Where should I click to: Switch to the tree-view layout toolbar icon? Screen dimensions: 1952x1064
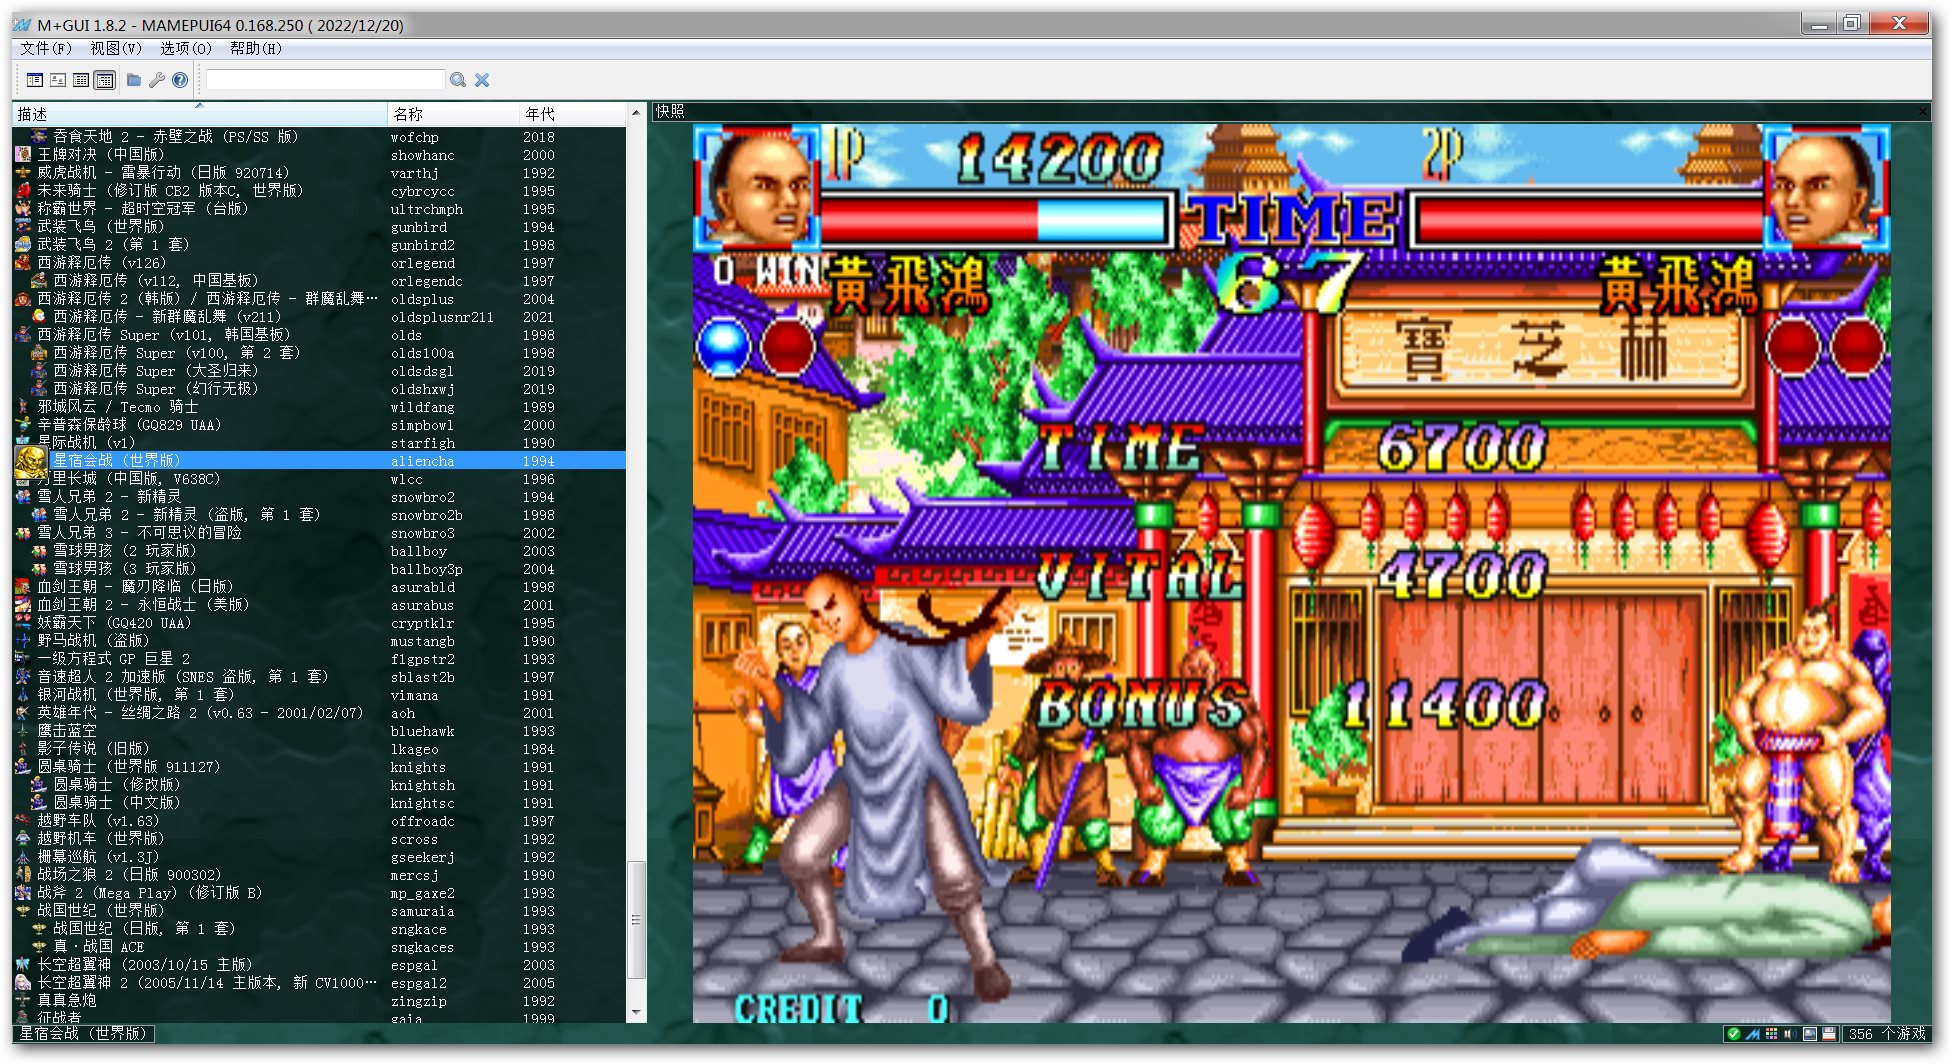[35, 80]
